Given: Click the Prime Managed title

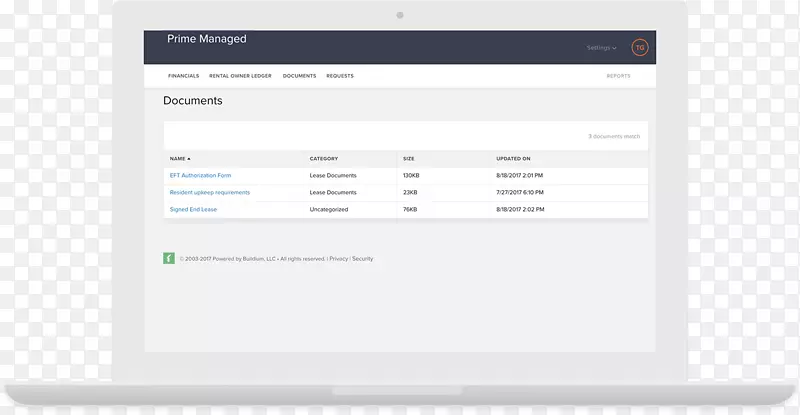Looking at the screenshot, I should coord(207,40).
